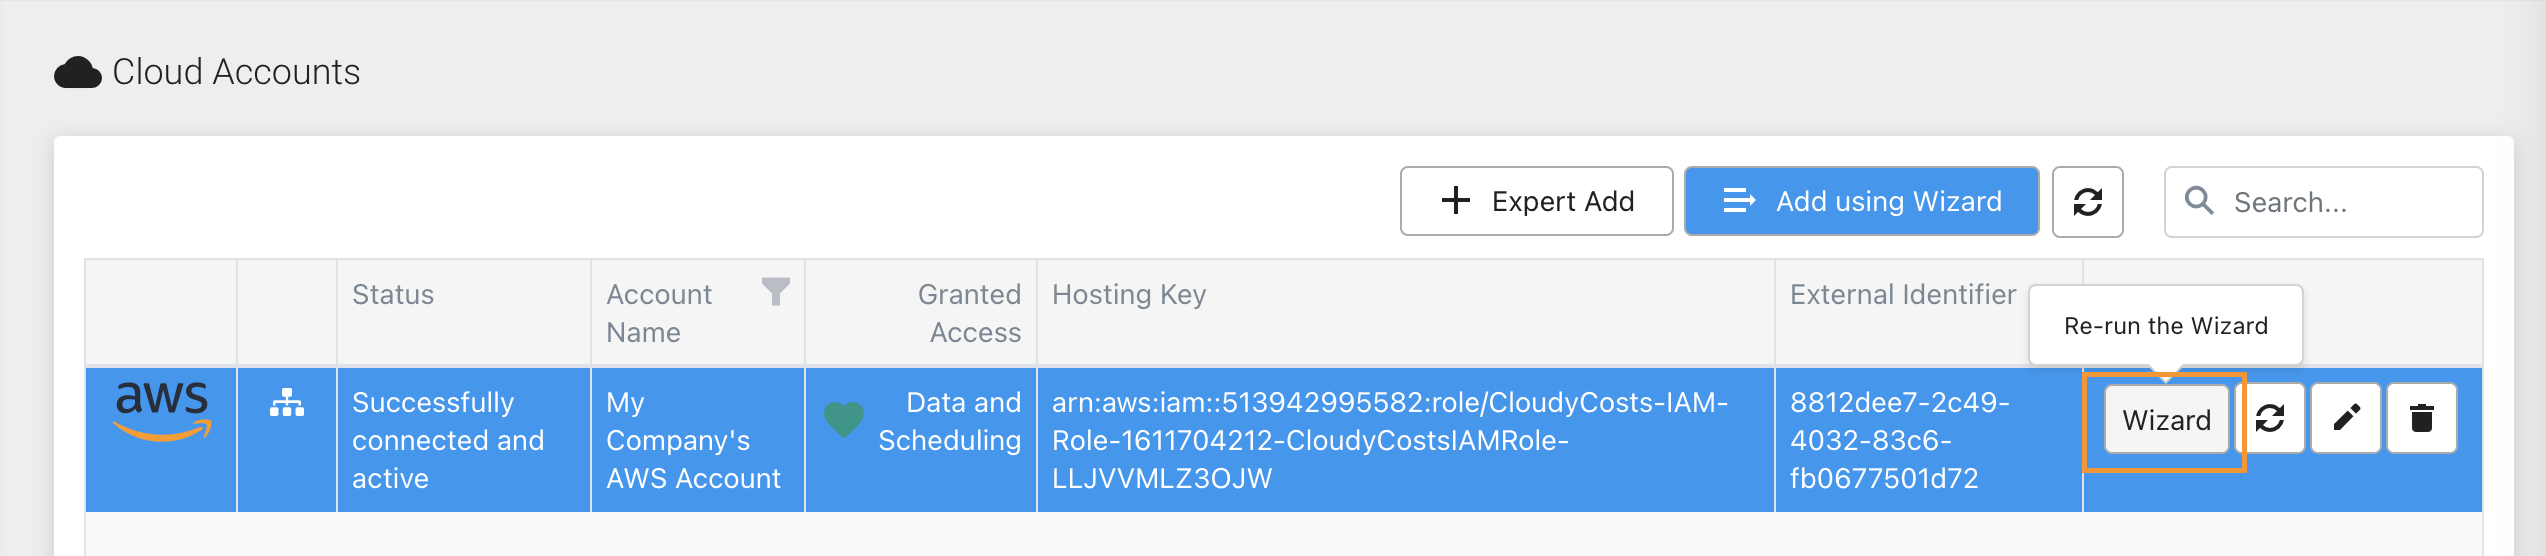Select the hosting key ARN cell
2546x556 pixels.
(x=1405, y=440)
